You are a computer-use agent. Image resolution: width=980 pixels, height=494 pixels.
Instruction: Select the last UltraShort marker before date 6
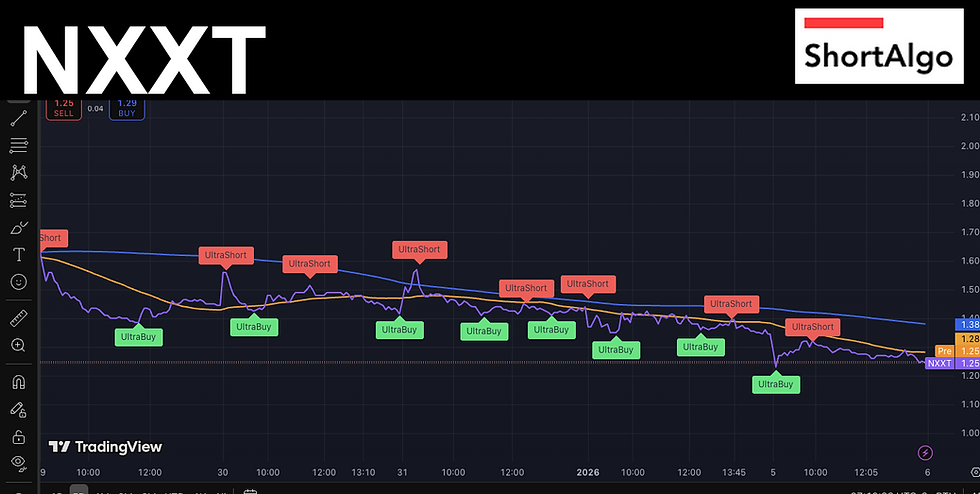812,326
